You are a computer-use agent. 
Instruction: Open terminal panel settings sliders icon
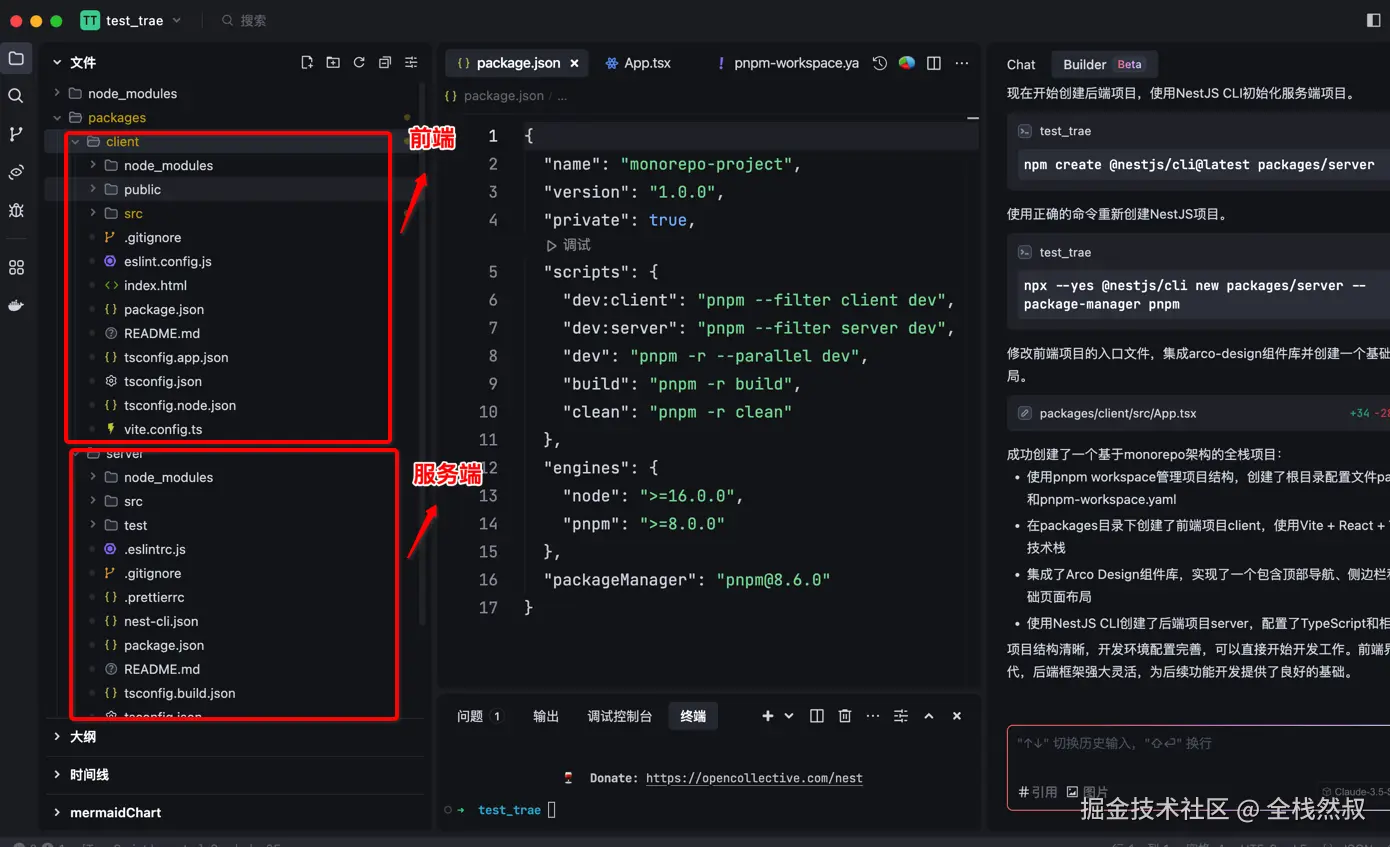901,716
